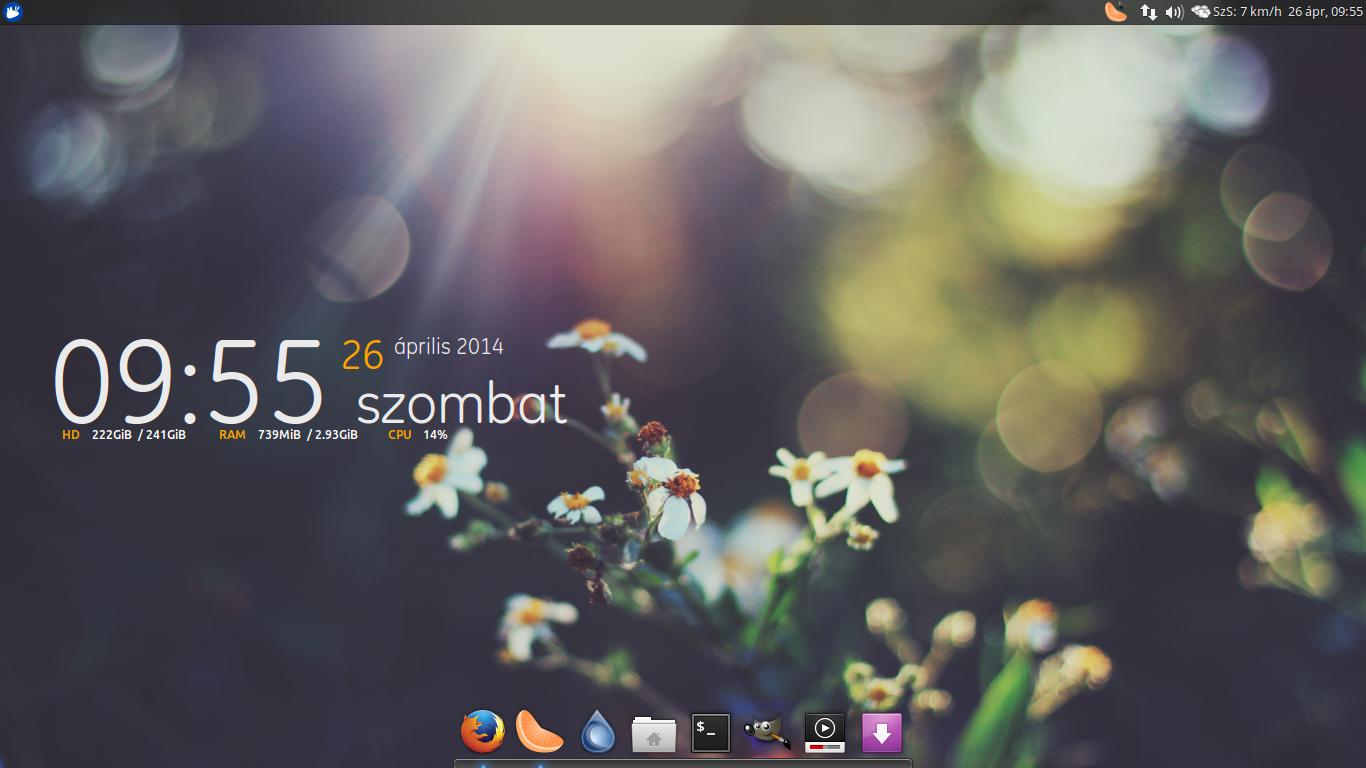Launch the terminal emulator from dock
1366x768 pixels.
[711, 733]
